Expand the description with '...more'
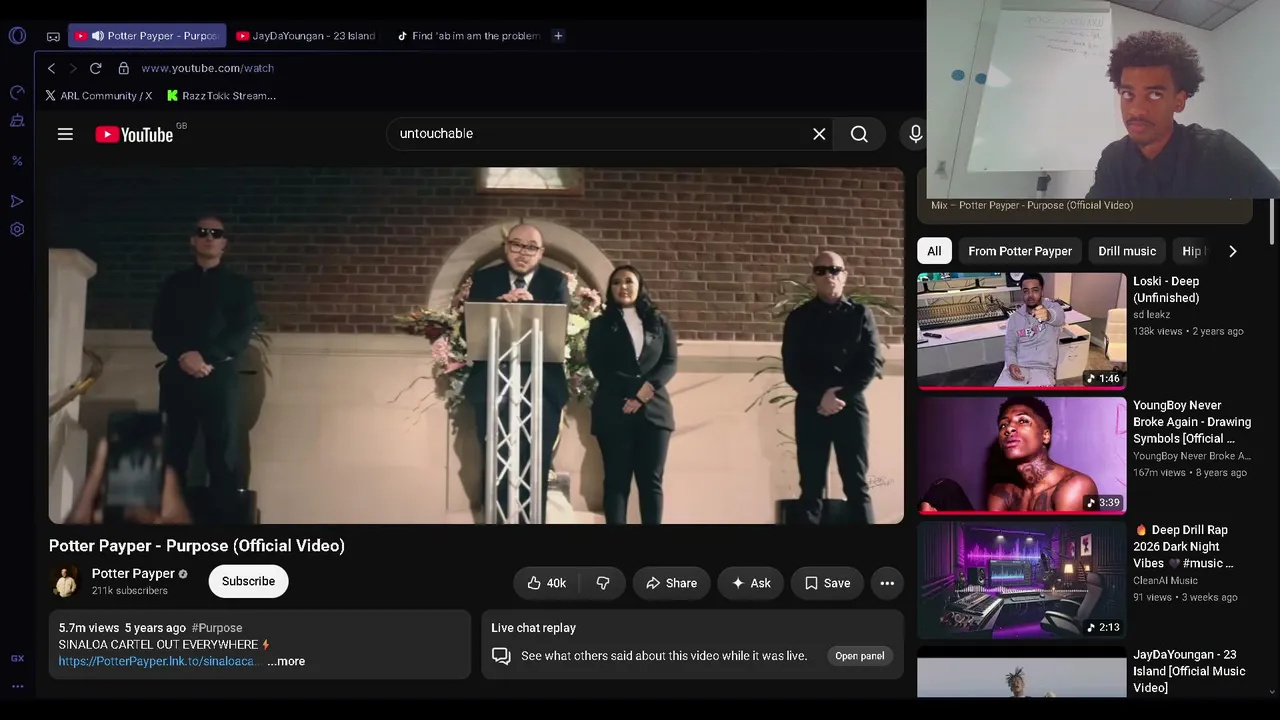Screen dimensions: 1280x720 coord(286,662)
